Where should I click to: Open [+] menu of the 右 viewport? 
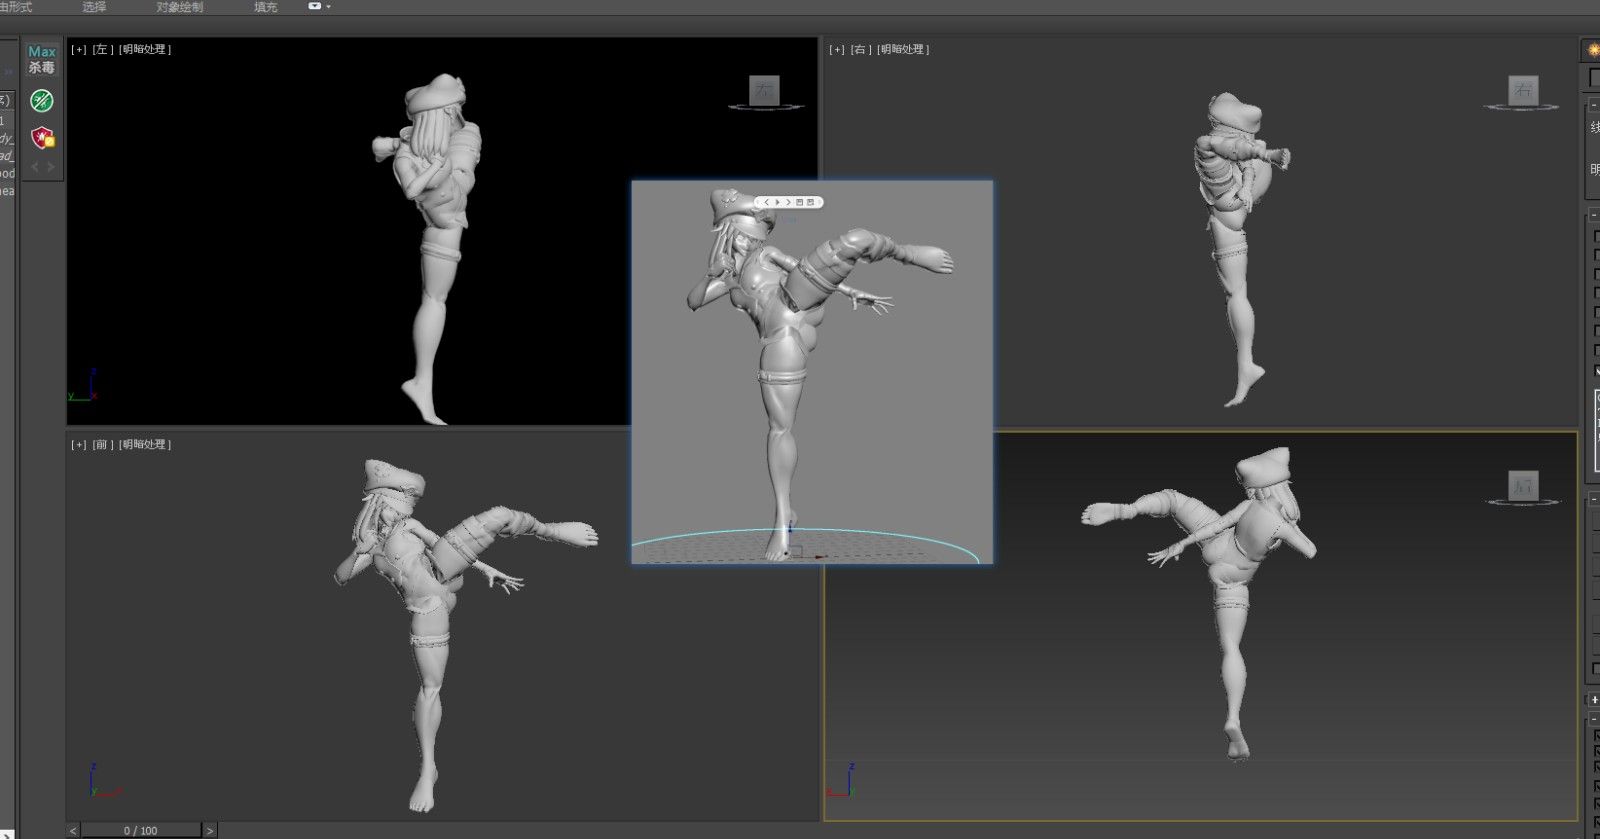point(837,49)
